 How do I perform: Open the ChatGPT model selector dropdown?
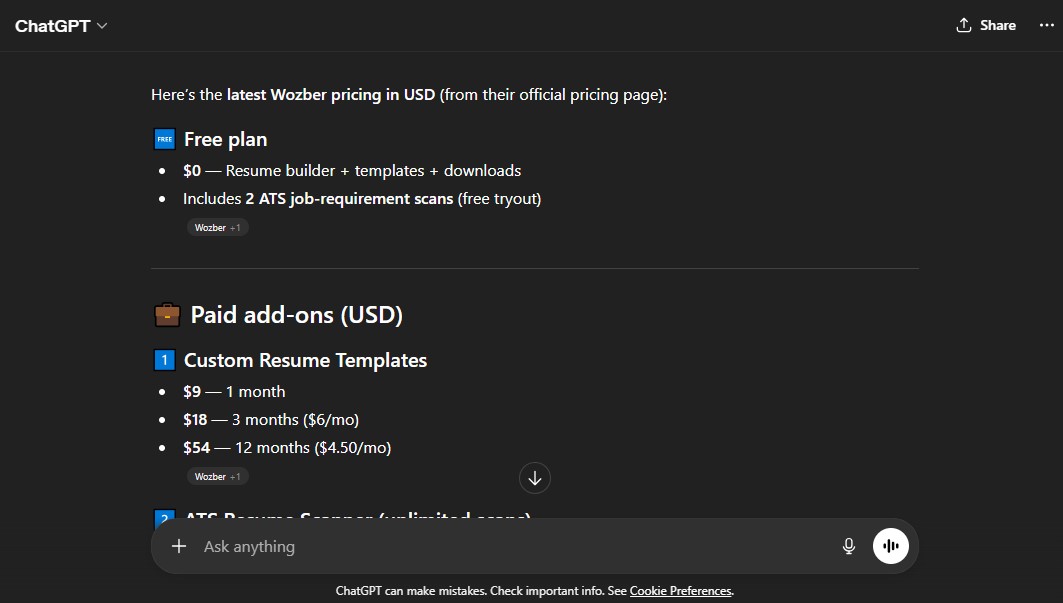click(x=100, y=27)
